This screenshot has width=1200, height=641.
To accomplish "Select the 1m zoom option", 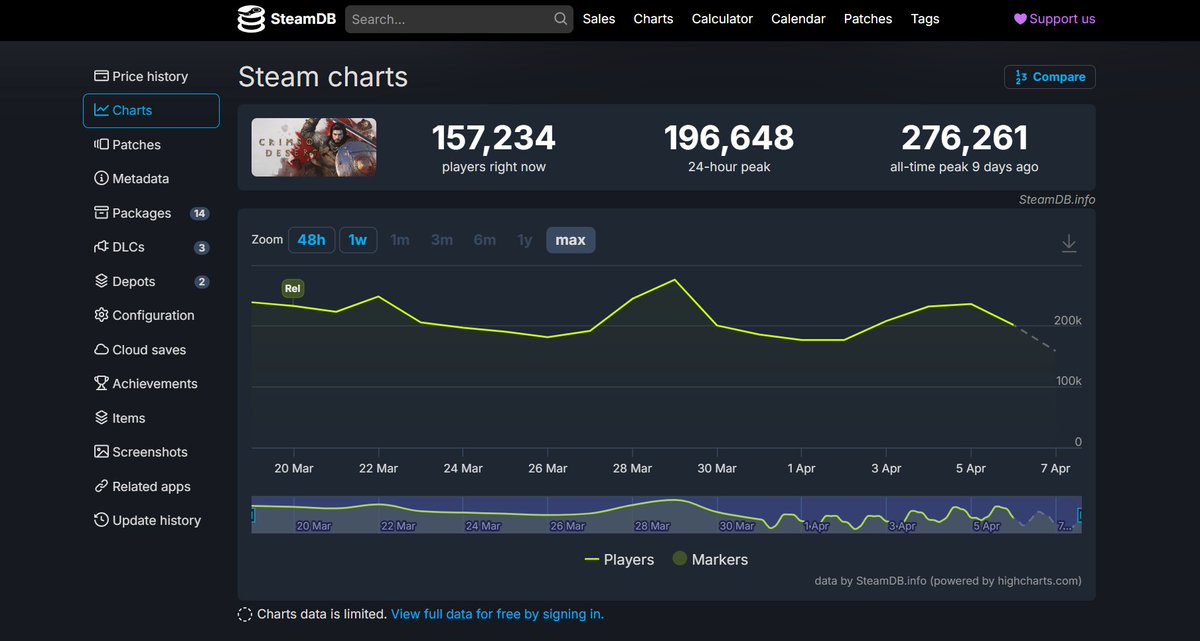I will coord(400,240).
